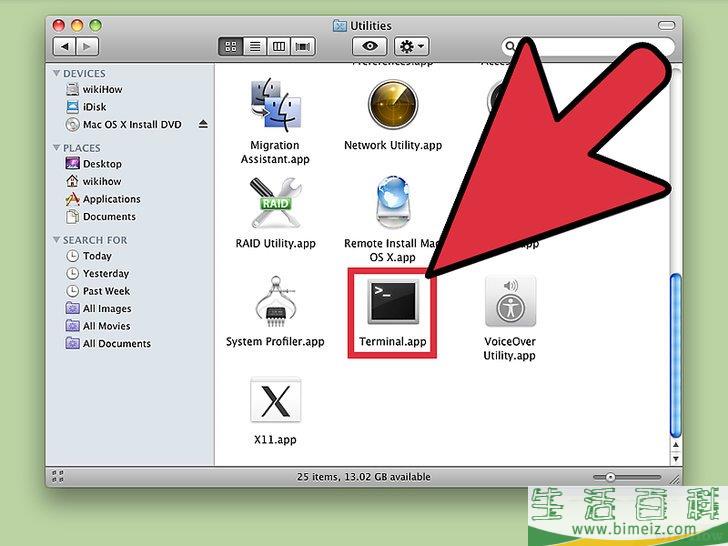Launch X11.app

(275, 402)
